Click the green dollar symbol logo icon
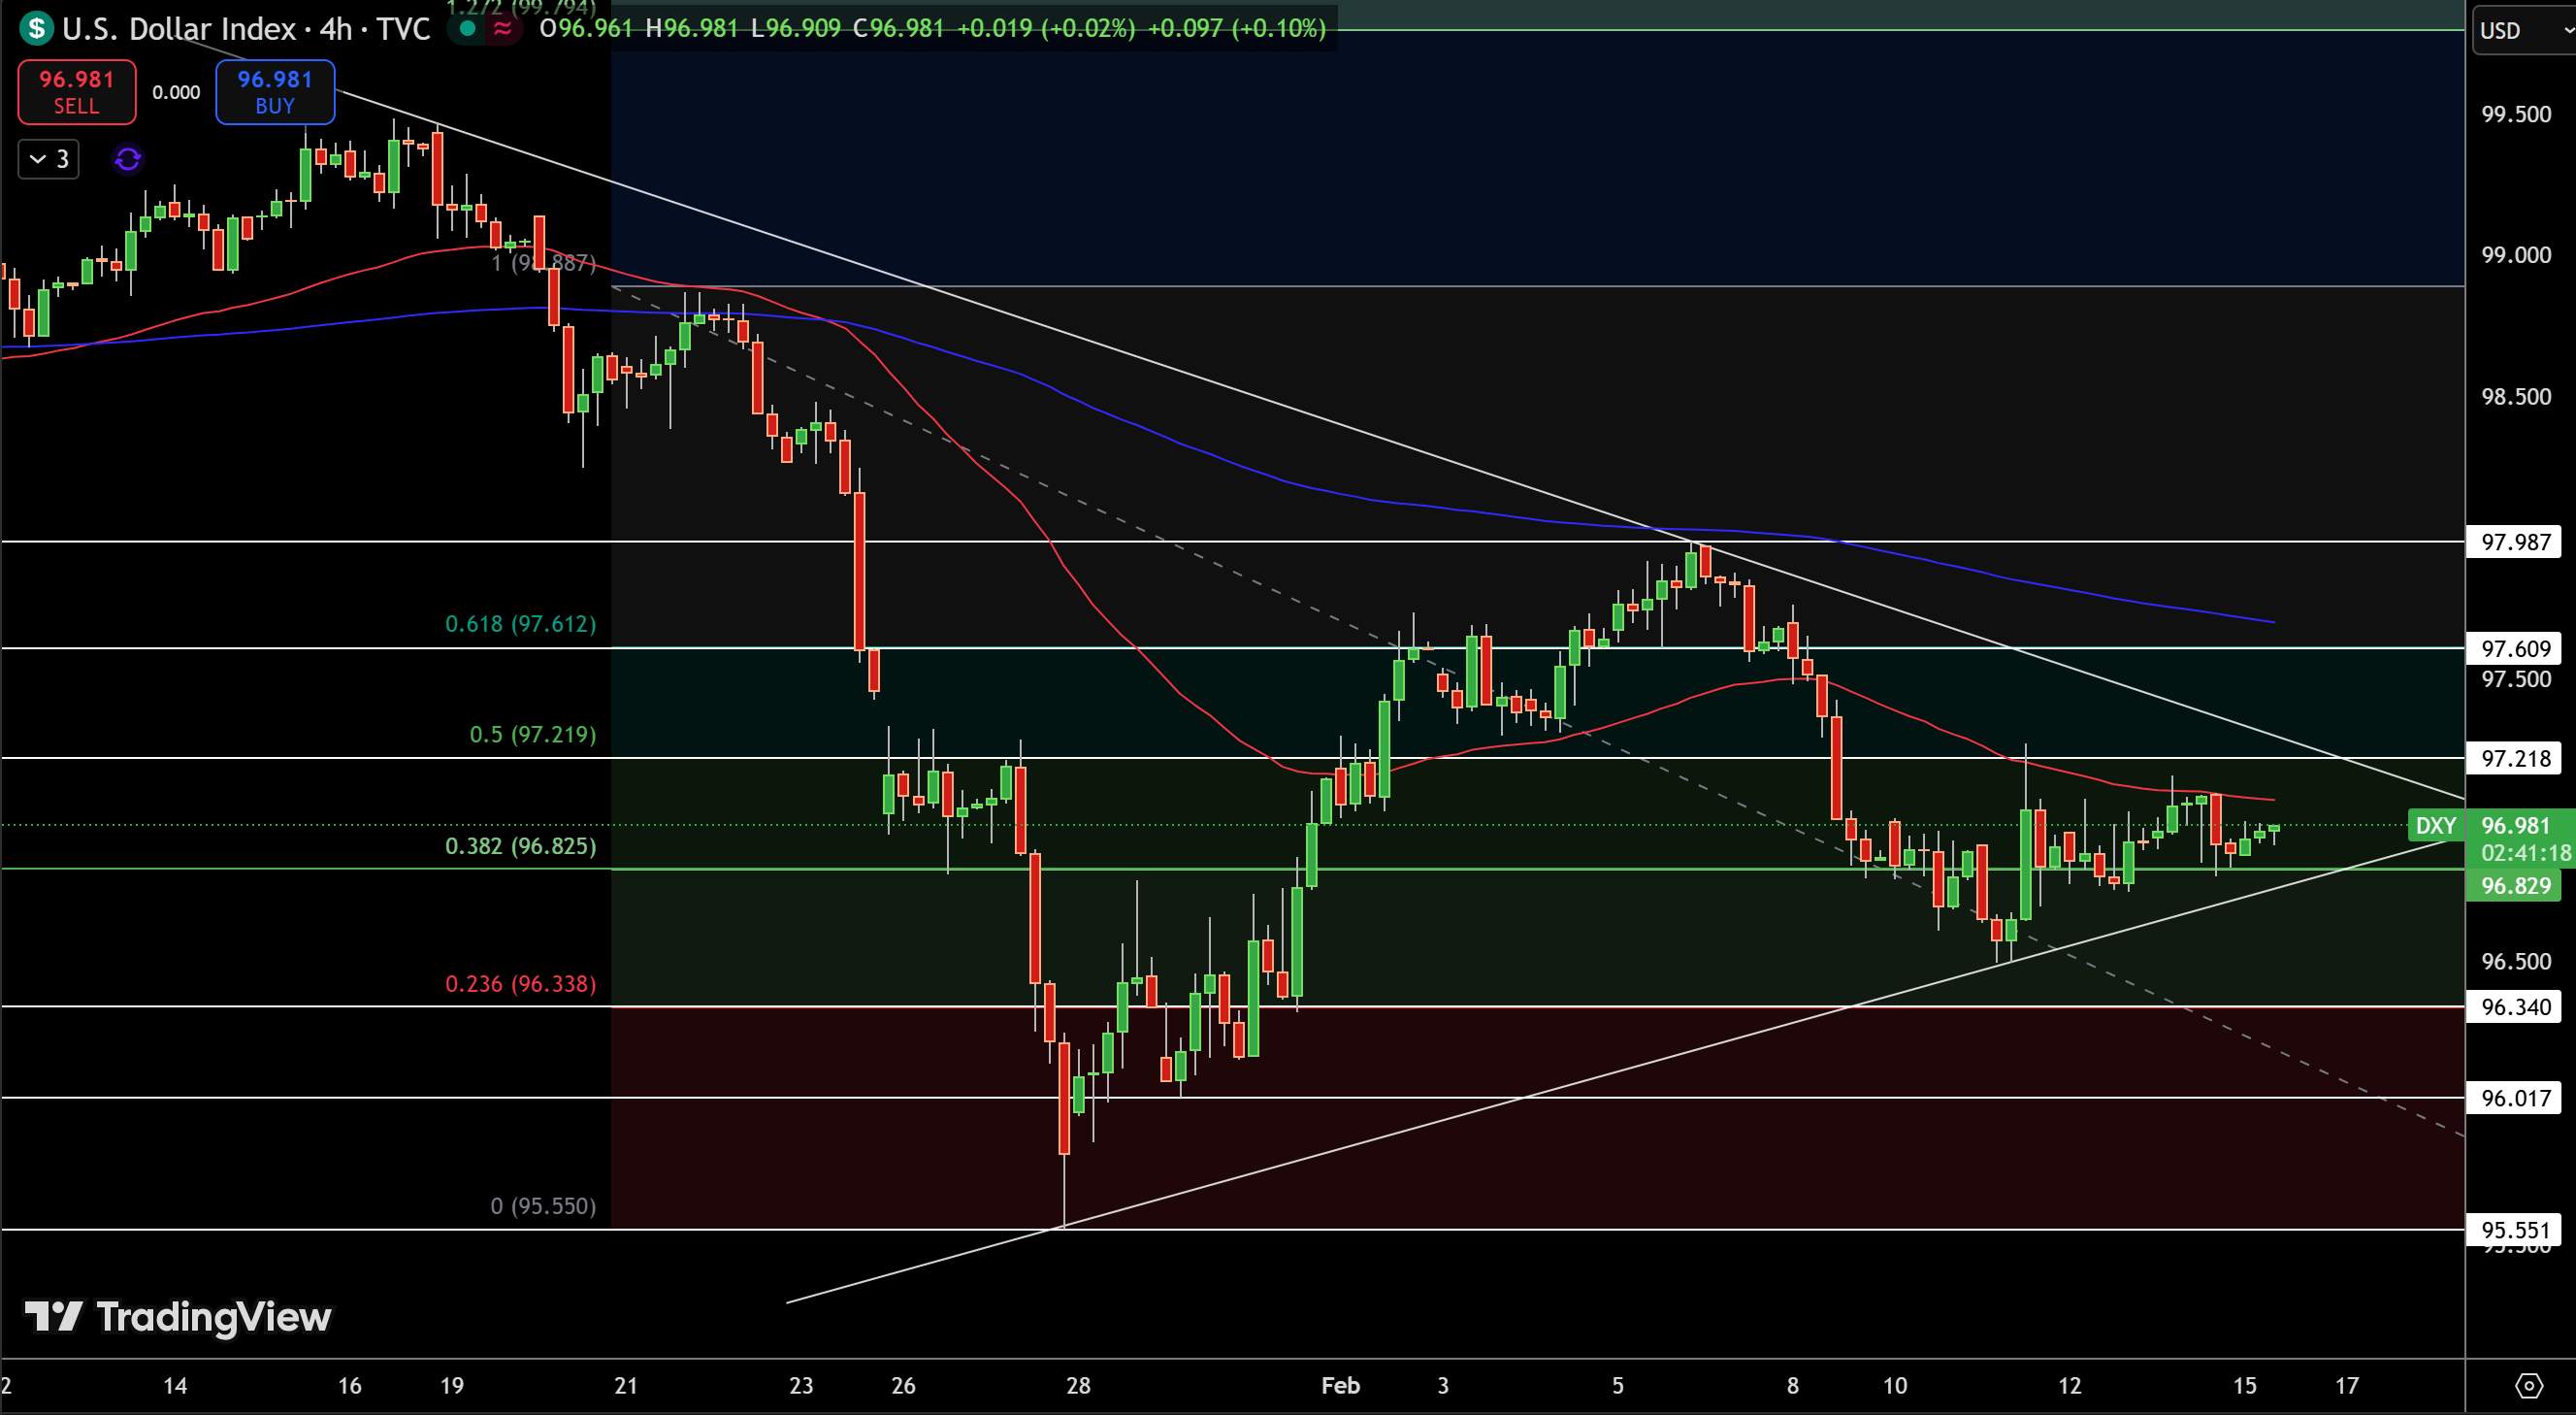This screenshot has height=1415, width=2576. tap(37, 28)
